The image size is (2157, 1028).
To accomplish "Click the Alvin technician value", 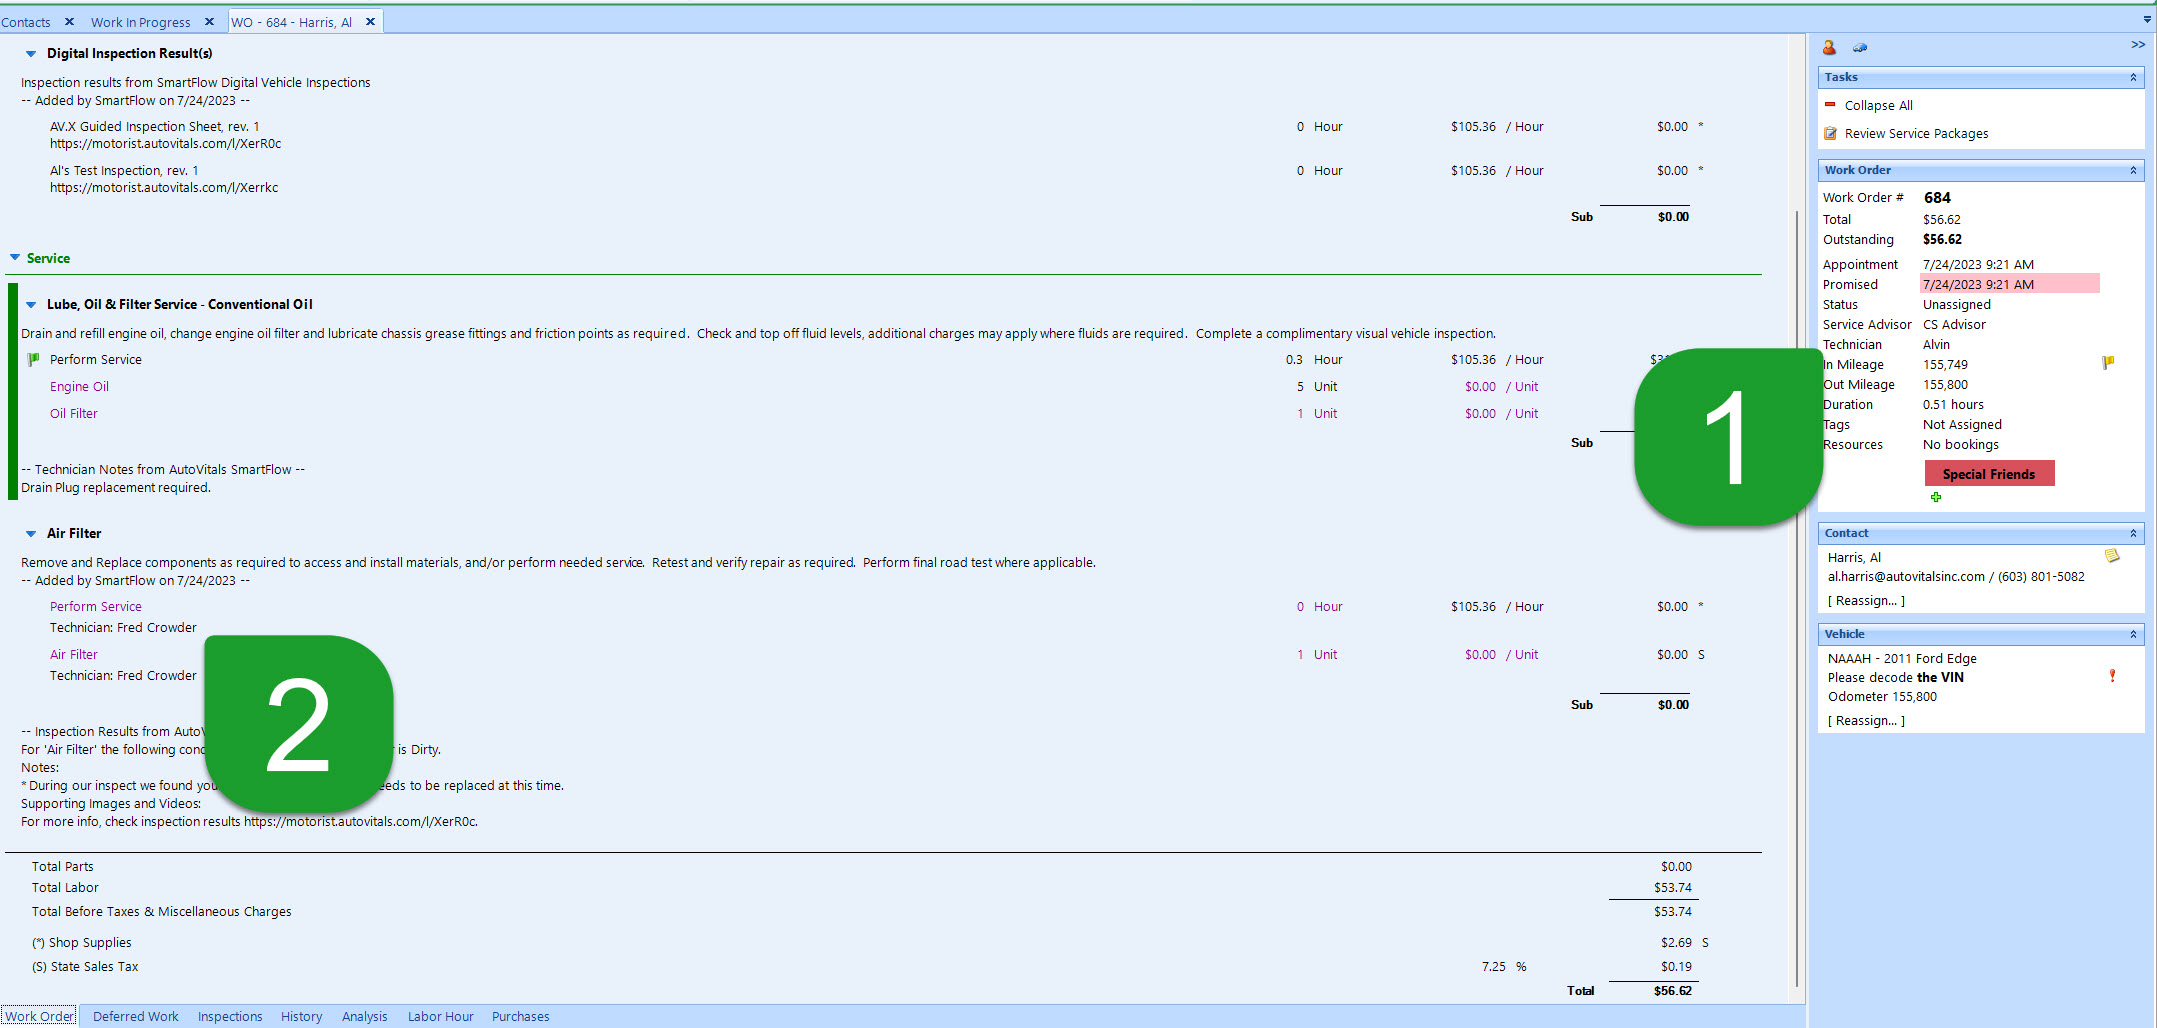I will (x=1936, y=344).
